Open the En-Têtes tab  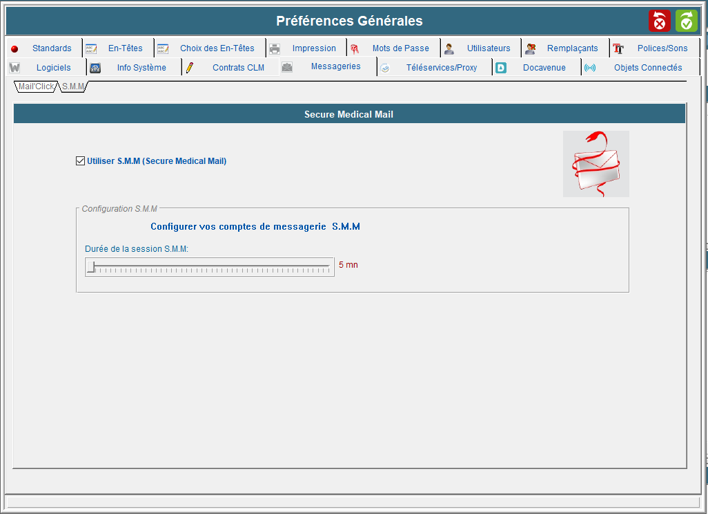coord(125,48)
